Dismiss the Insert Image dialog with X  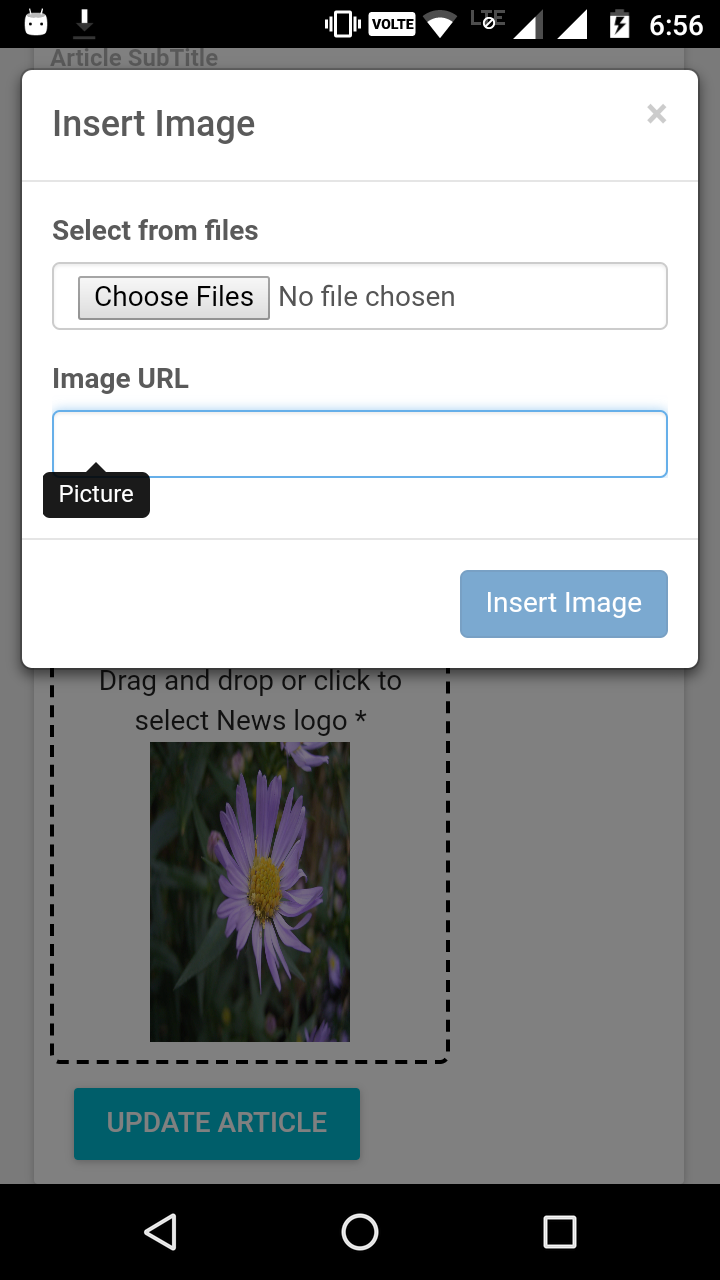656,114
